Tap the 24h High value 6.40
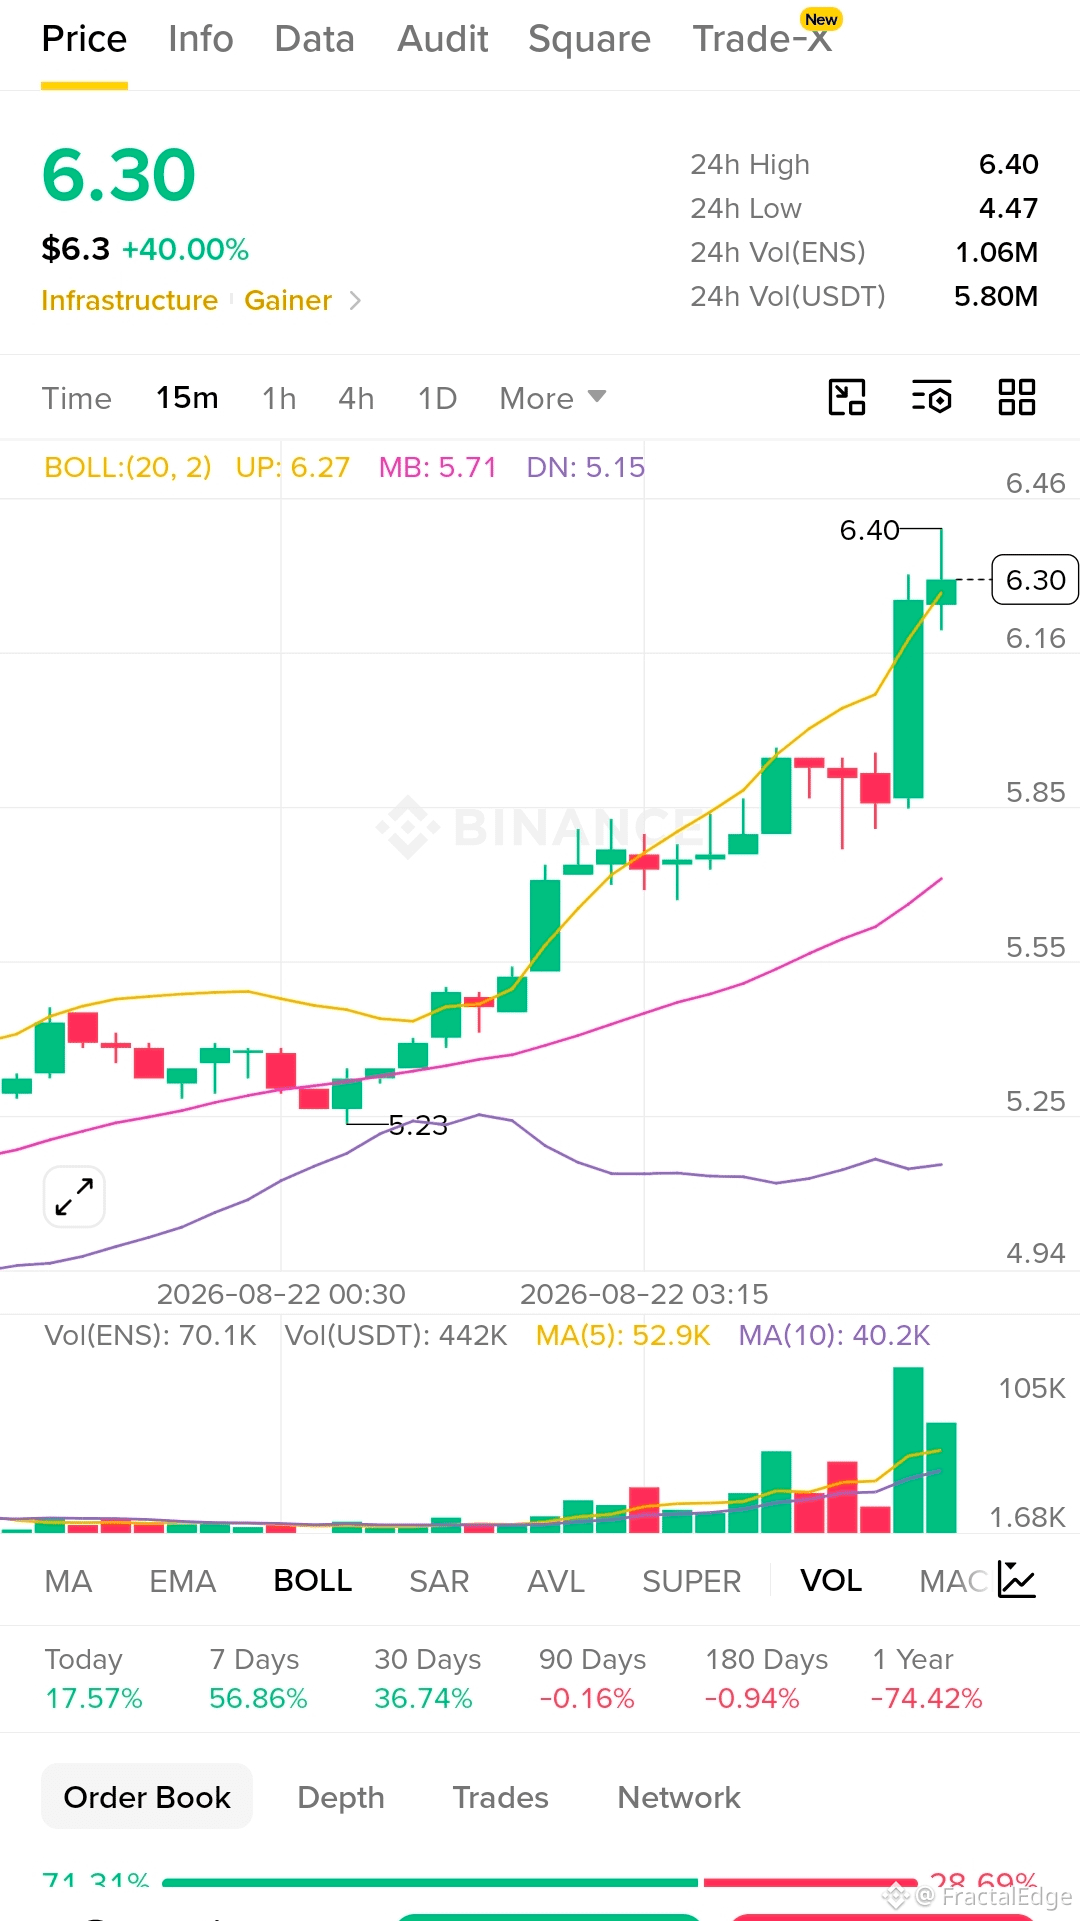This screenshot has height=1921, width=1080. [1008, 164]
